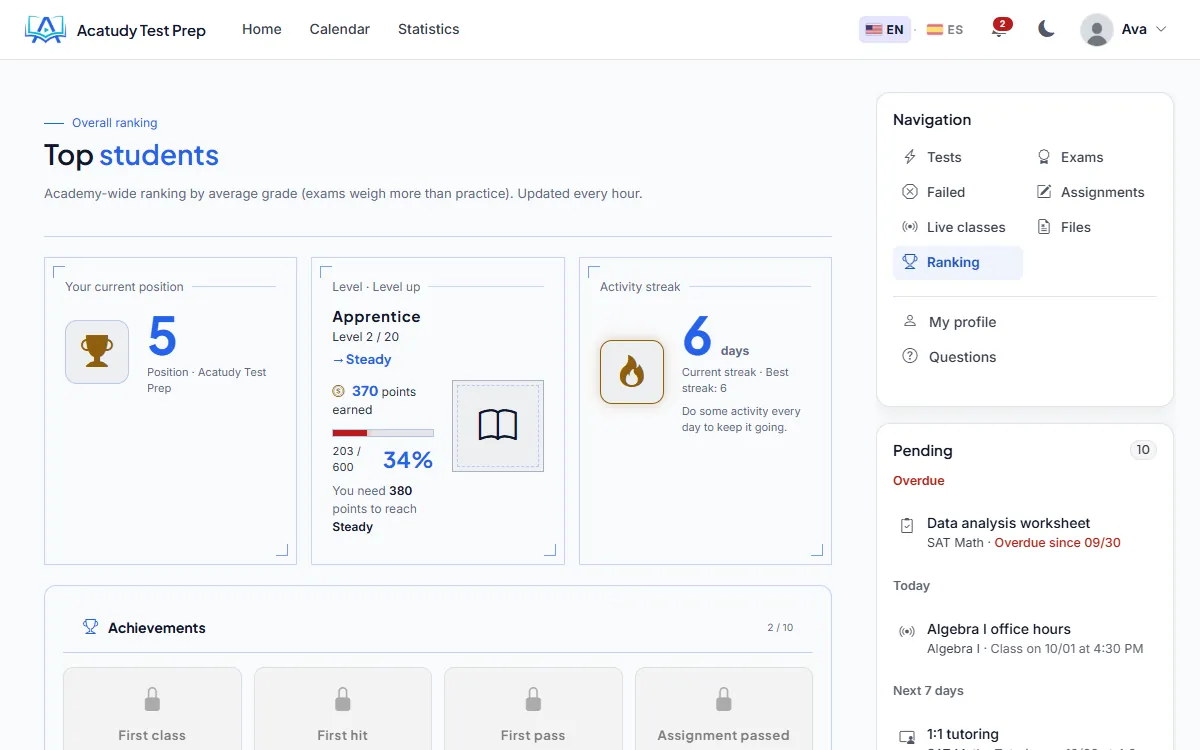This screenshot has width=1200, height=750.
Task: Open the Statistics page
Action: click(429, 30)
